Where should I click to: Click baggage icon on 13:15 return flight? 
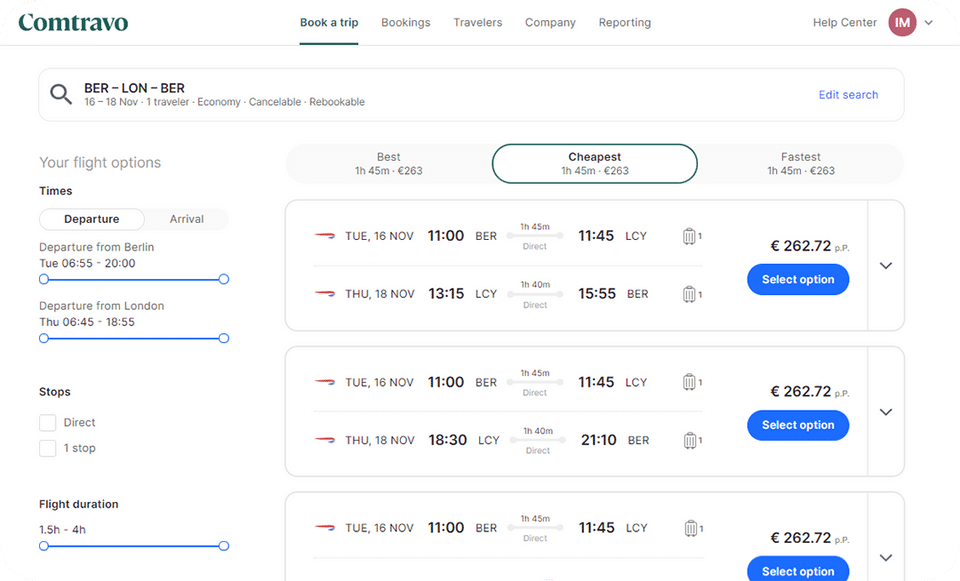coord(689,294)
